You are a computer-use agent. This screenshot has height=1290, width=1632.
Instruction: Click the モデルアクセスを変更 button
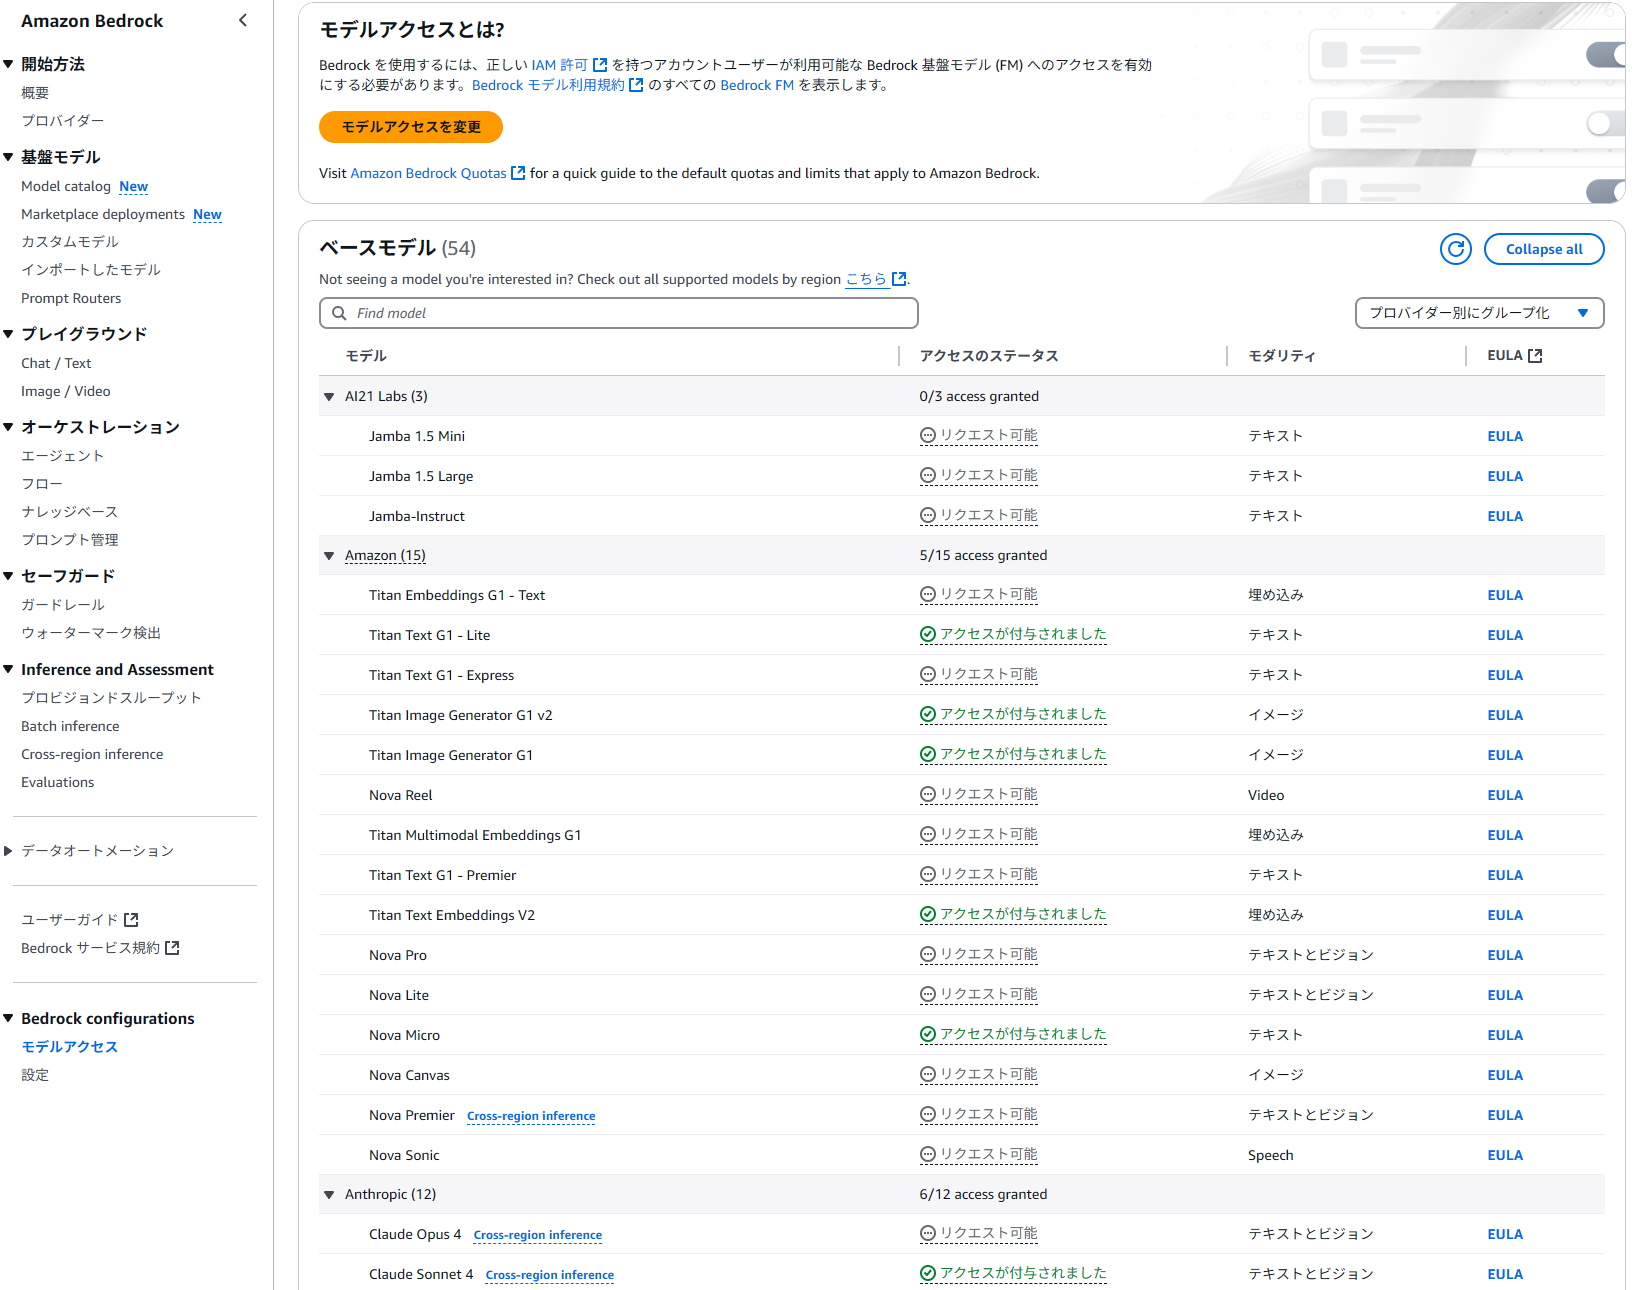pos(411,127)
